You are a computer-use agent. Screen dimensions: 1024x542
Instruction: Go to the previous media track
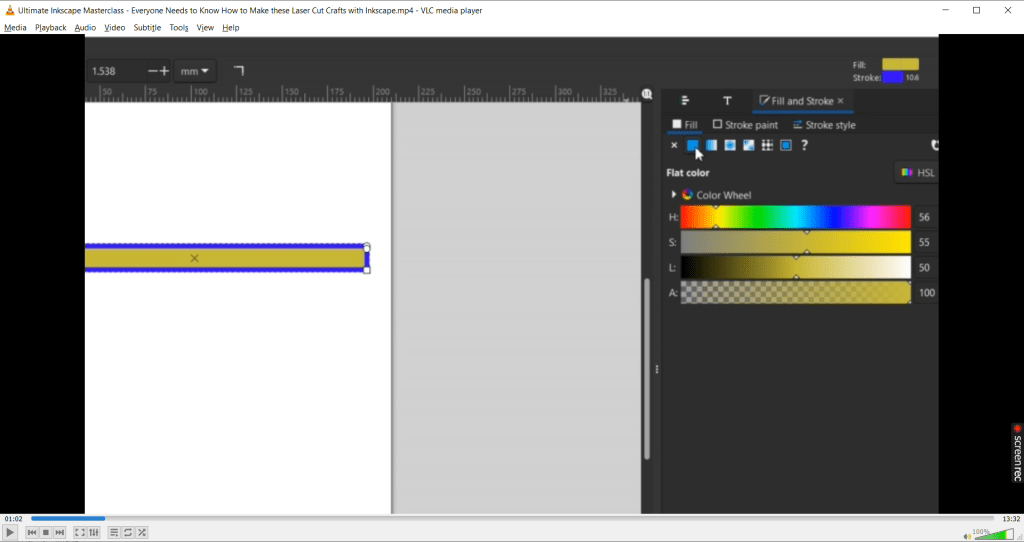[32, 533]
